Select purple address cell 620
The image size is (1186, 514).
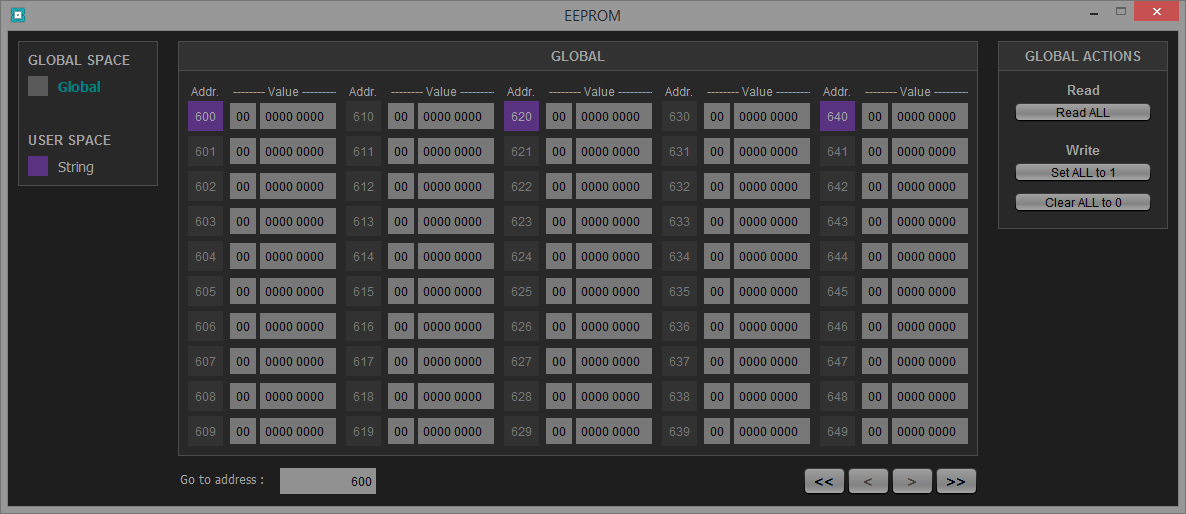[521, 116]
